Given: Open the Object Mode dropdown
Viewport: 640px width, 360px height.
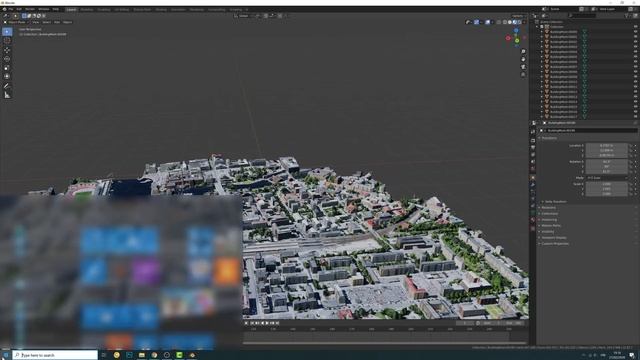Looking at the screenshot, I should coord(16,22).
